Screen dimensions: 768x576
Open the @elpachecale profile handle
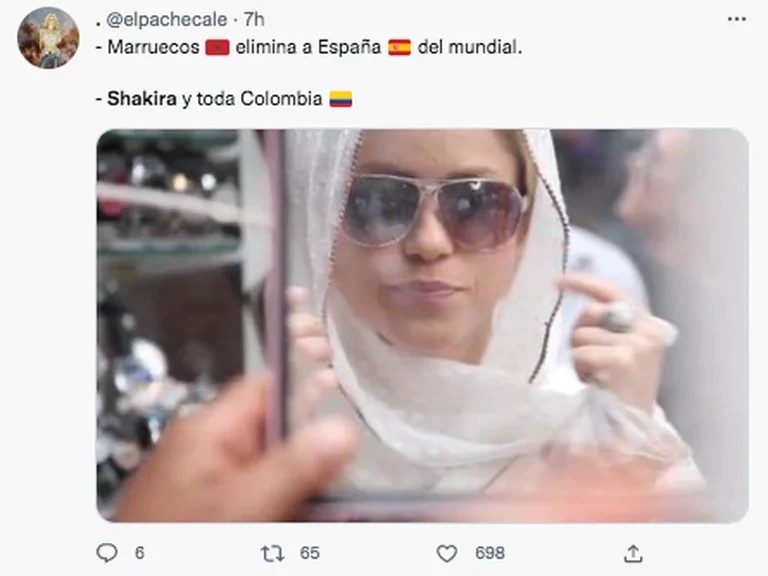pyautogui.click(x=167, y=20)
